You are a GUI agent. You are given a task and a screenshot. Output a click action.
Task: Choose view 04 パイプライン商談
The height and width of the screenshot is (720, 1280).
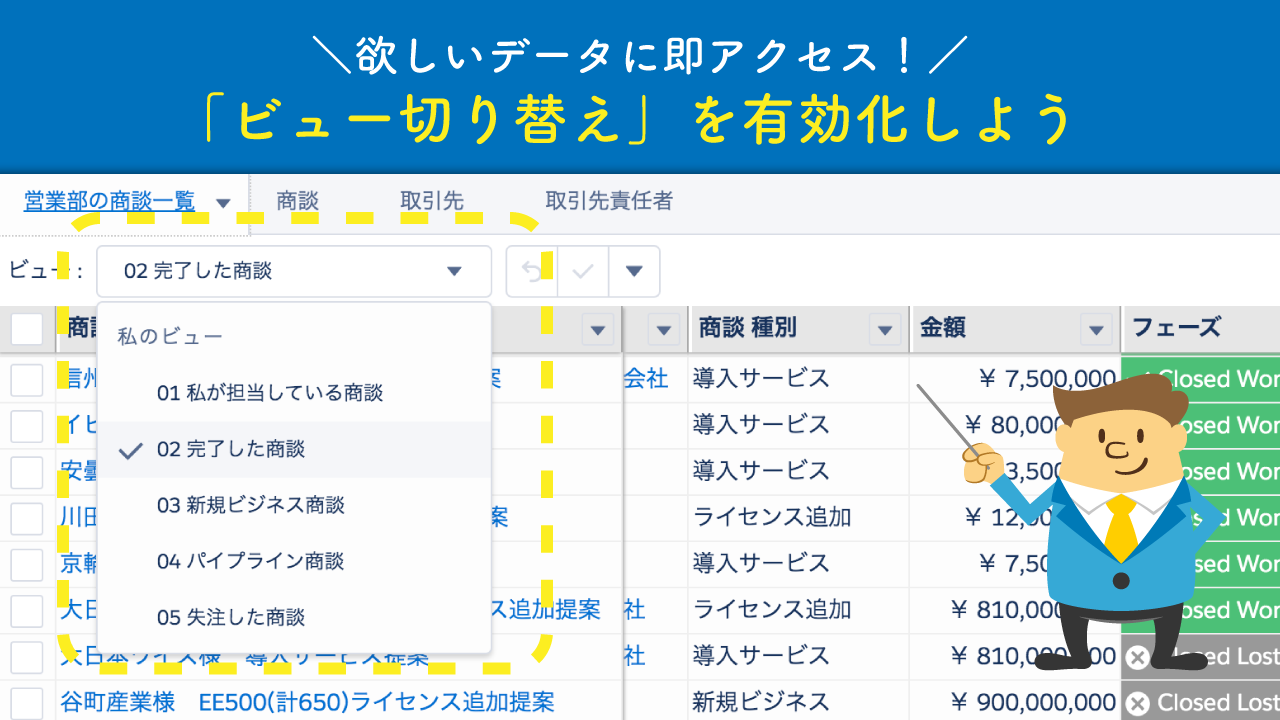point(294,561)
